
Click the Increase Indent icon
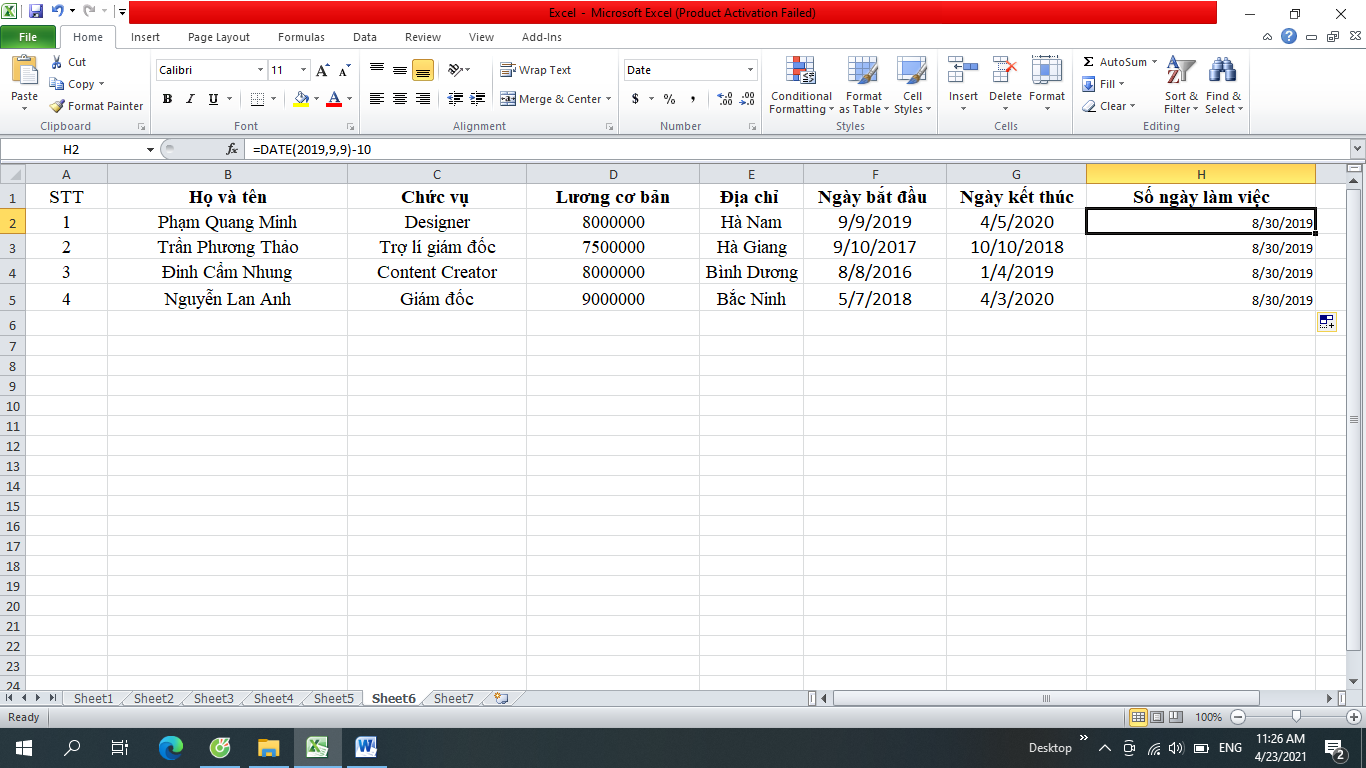click(x=479, y=99)
